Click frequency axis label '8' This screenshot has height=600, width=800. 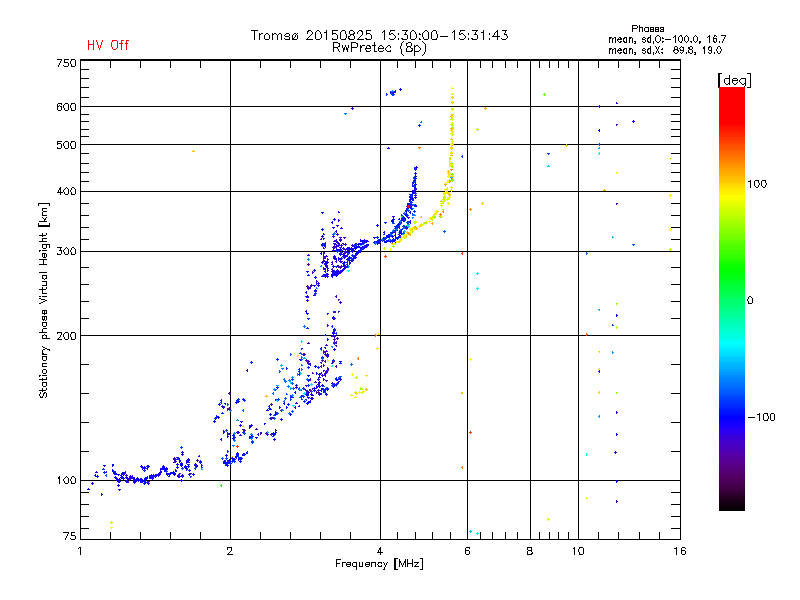[x=530, y=551]
